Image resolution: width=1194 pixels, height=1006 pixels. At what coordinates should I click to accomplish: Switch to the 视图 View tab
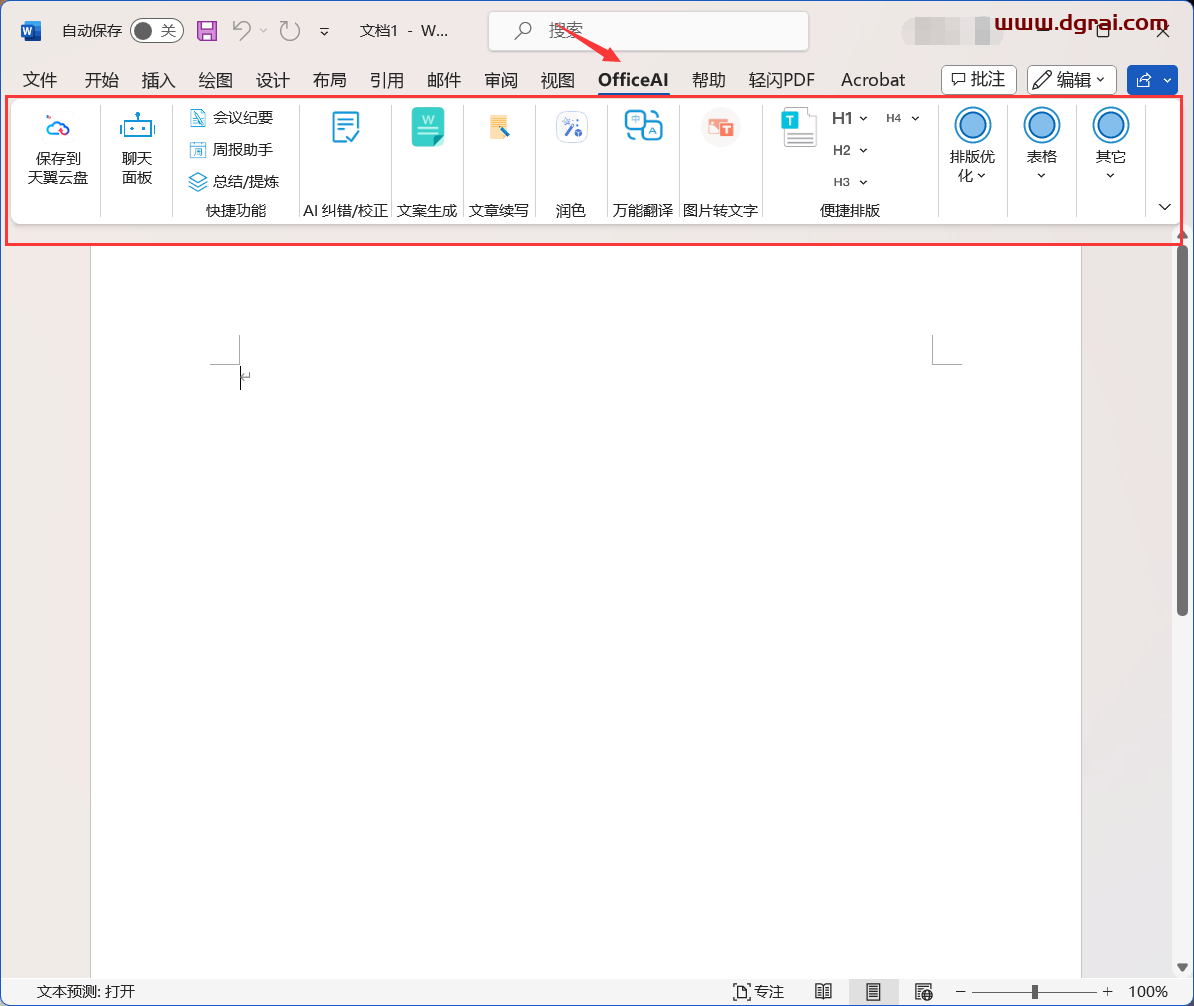[x=557, y=80]
